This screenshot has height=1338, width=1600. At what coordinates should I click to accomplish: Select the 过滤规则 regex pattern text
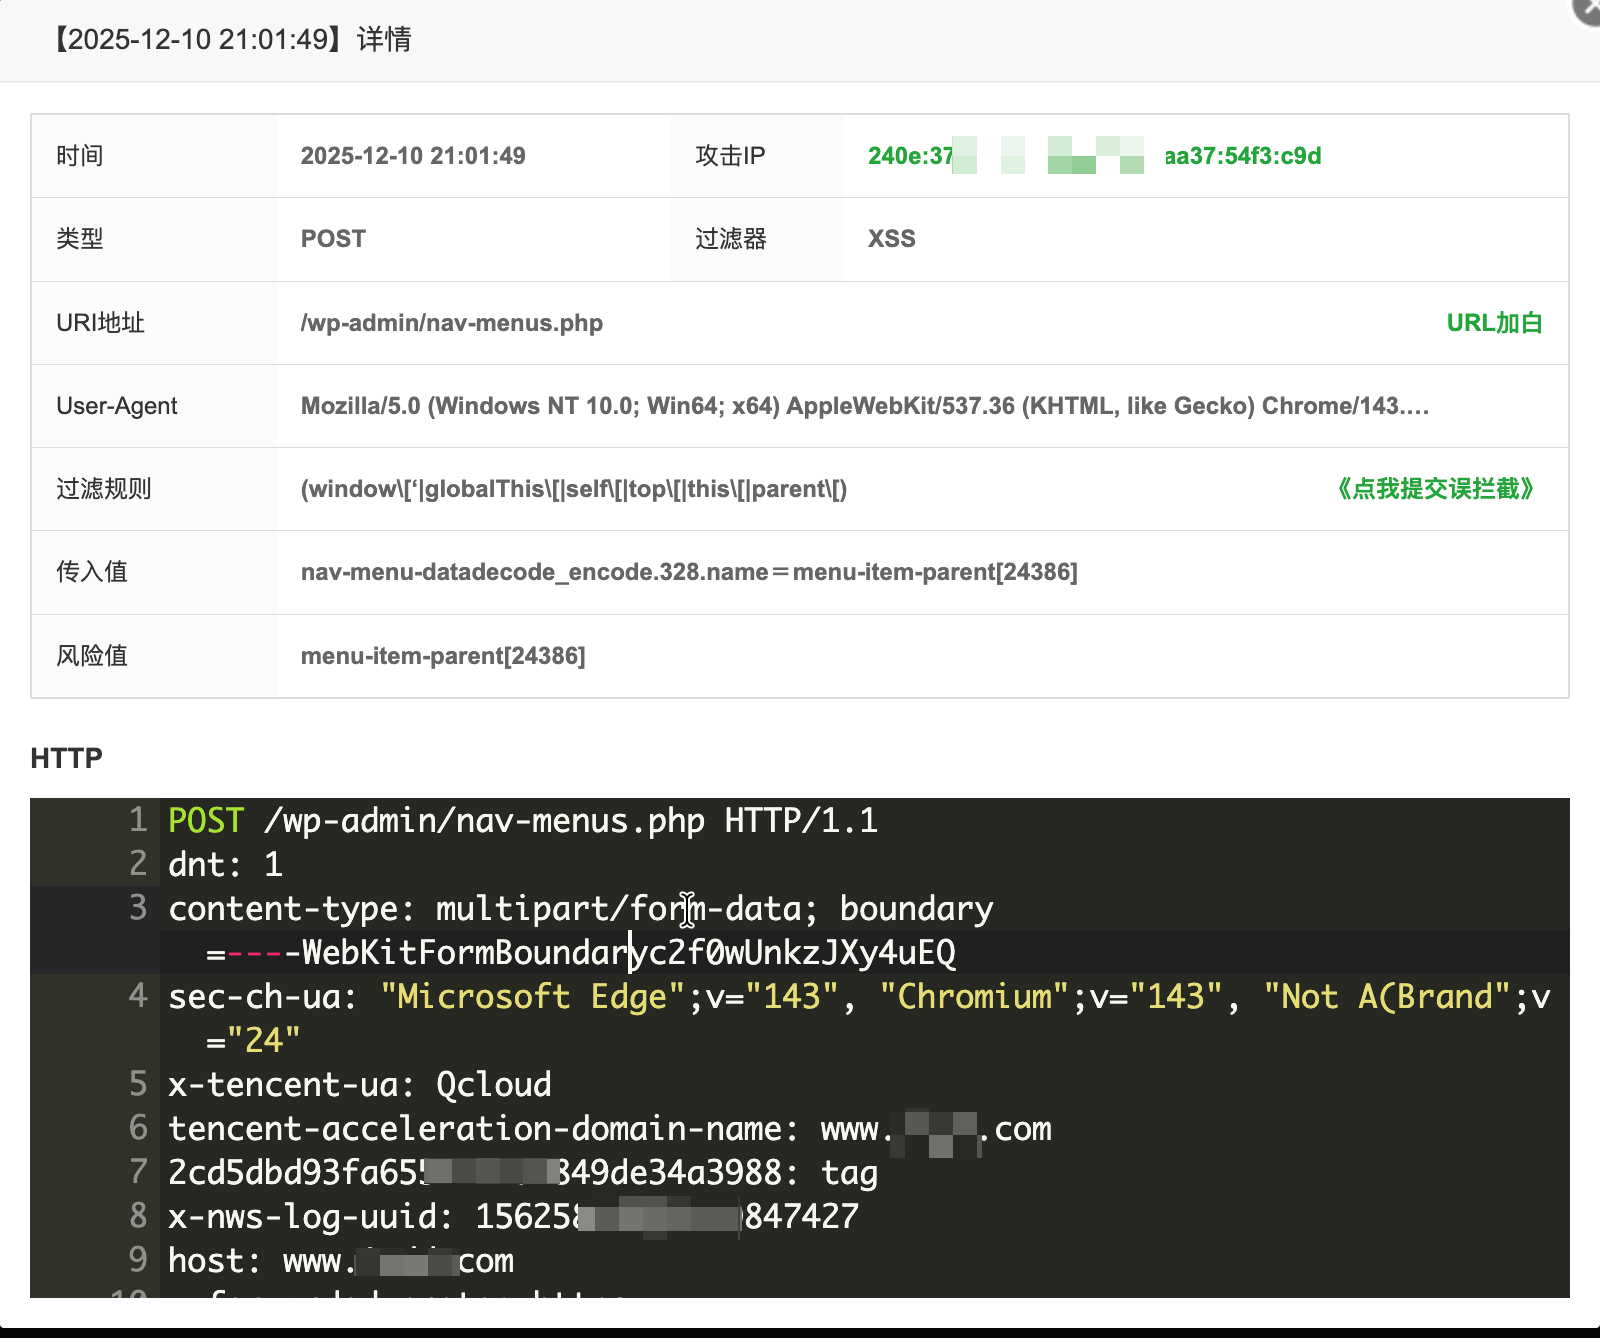(573, 489)
